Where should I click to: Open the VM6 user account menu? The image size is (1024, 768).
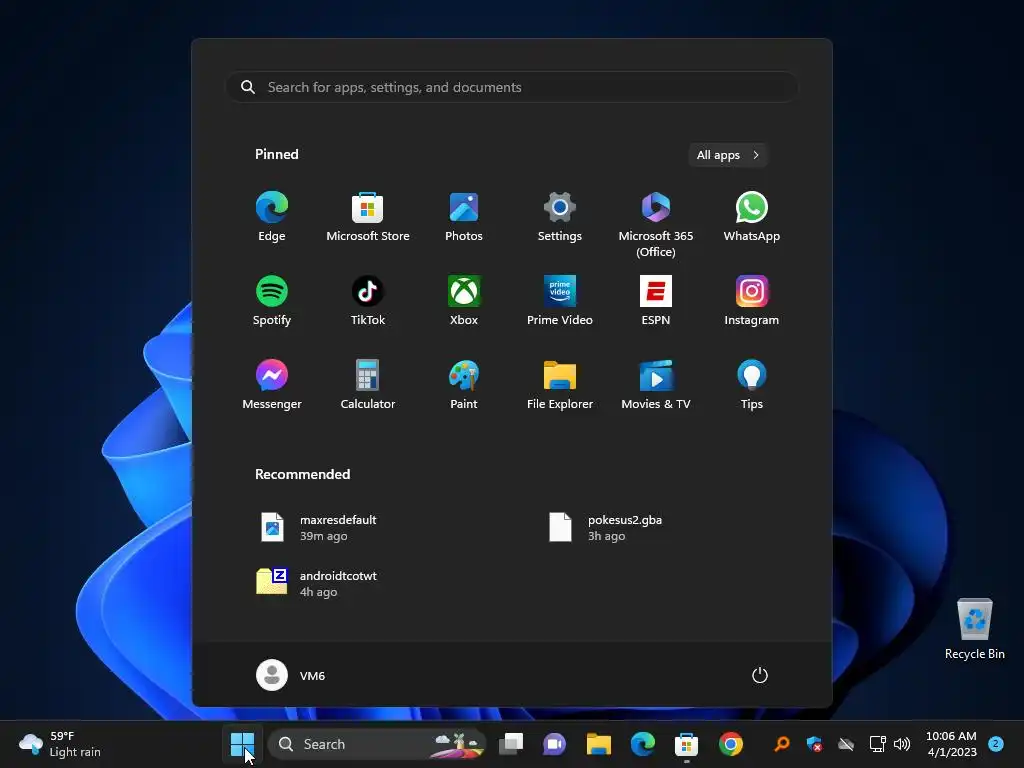291,675
